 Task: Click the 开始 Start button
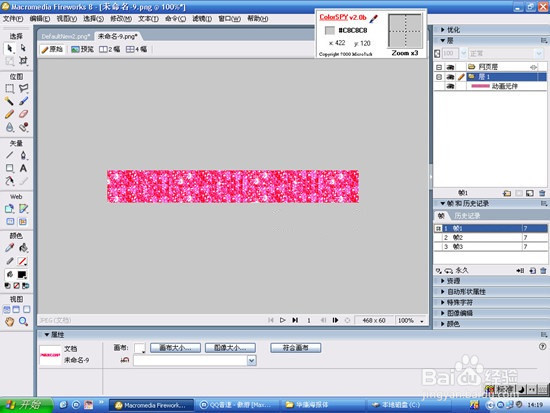coord(26,405)
